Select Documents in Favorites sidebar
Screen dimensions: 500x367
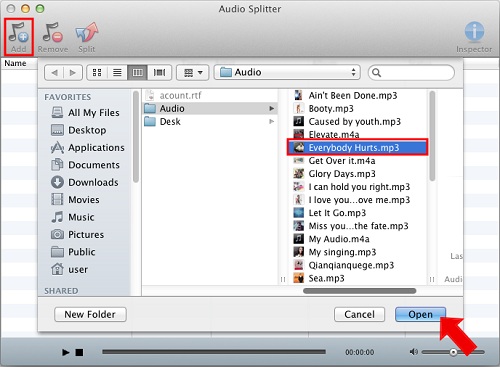(x=85, y=165)
